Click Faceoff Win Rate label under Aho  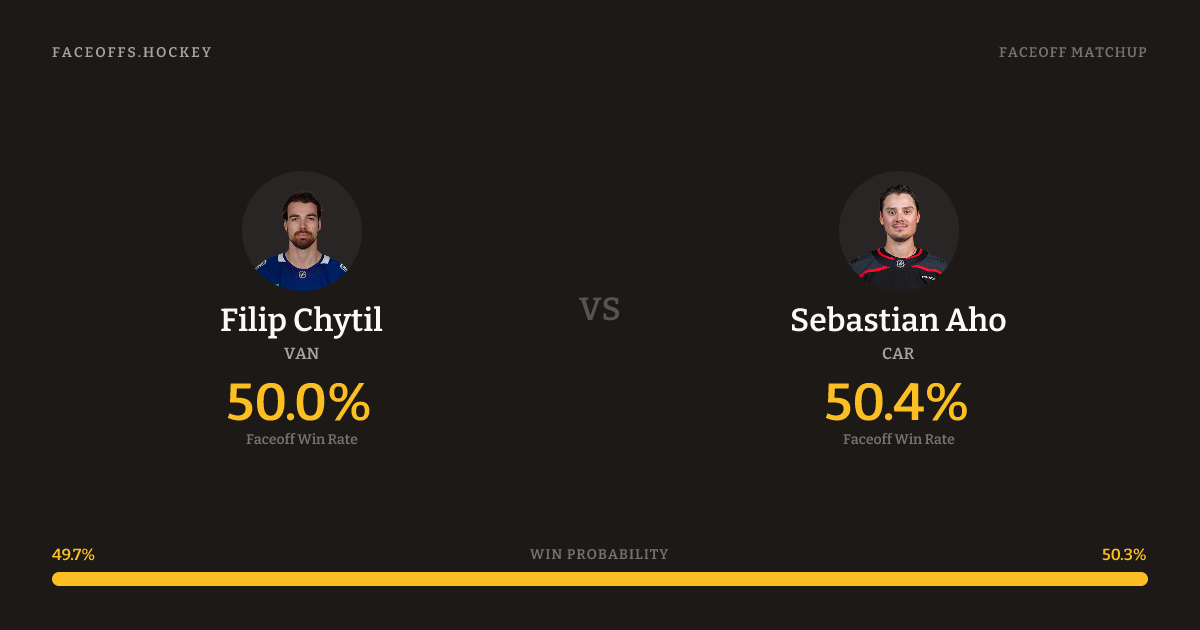tap(898, 439)
